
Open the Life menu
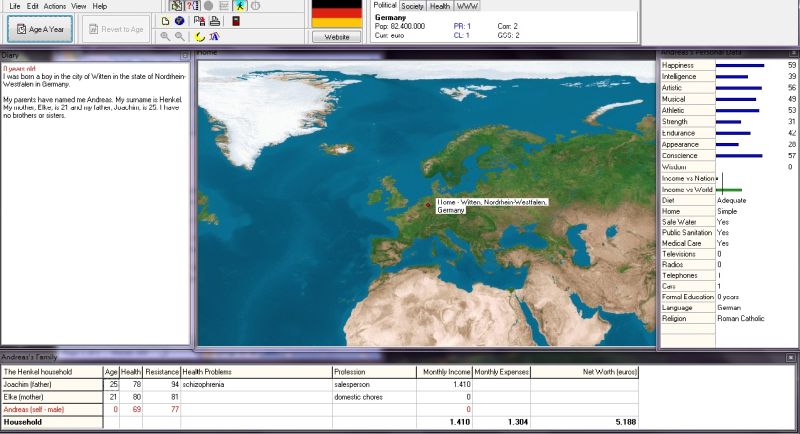point(15,6)
